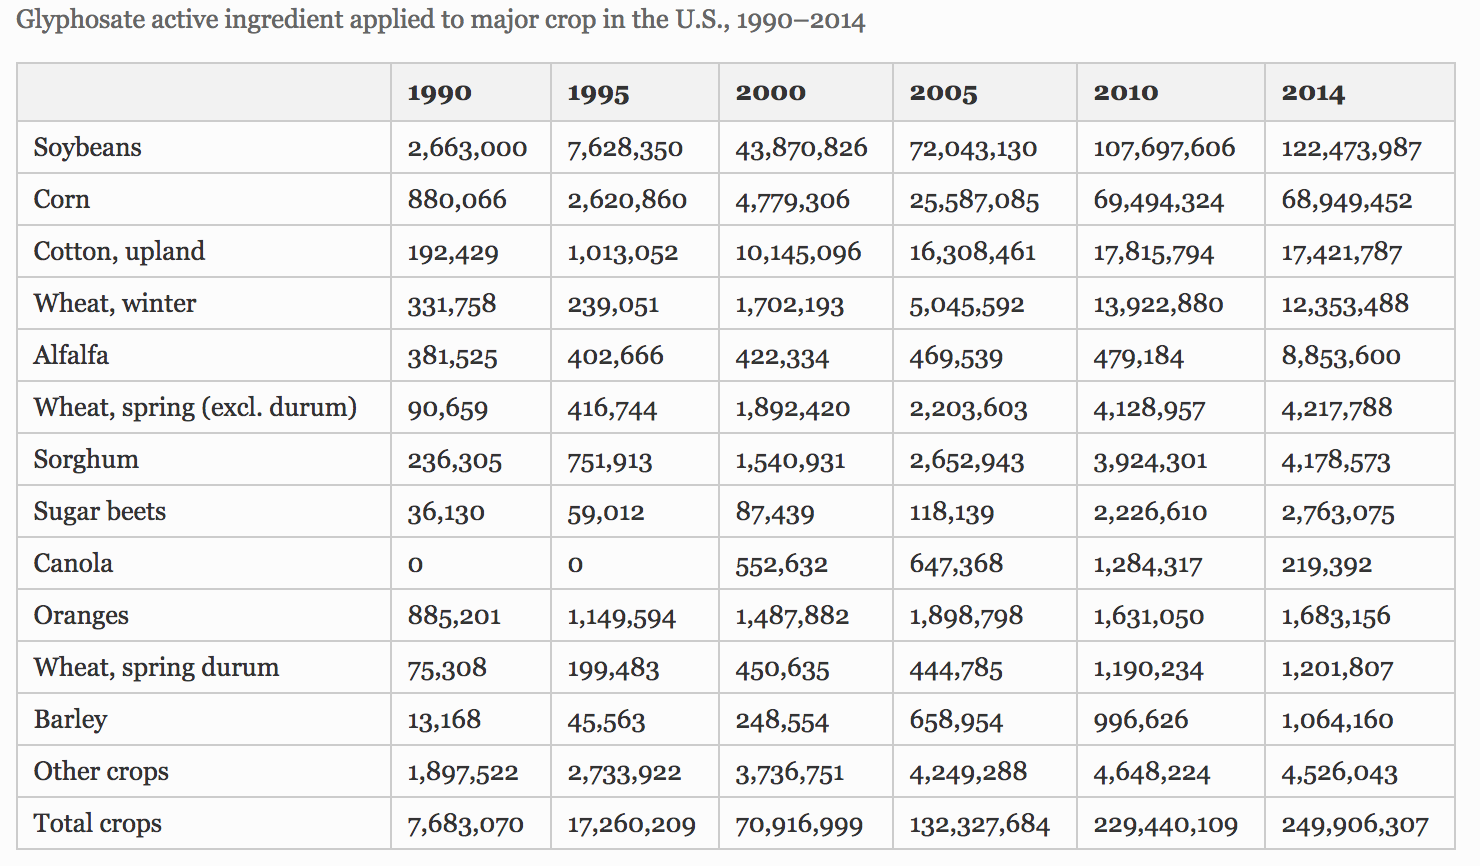Click the Alfalfa row label
The width and height of the screenshot is (1480, 866).
[71, 356]
